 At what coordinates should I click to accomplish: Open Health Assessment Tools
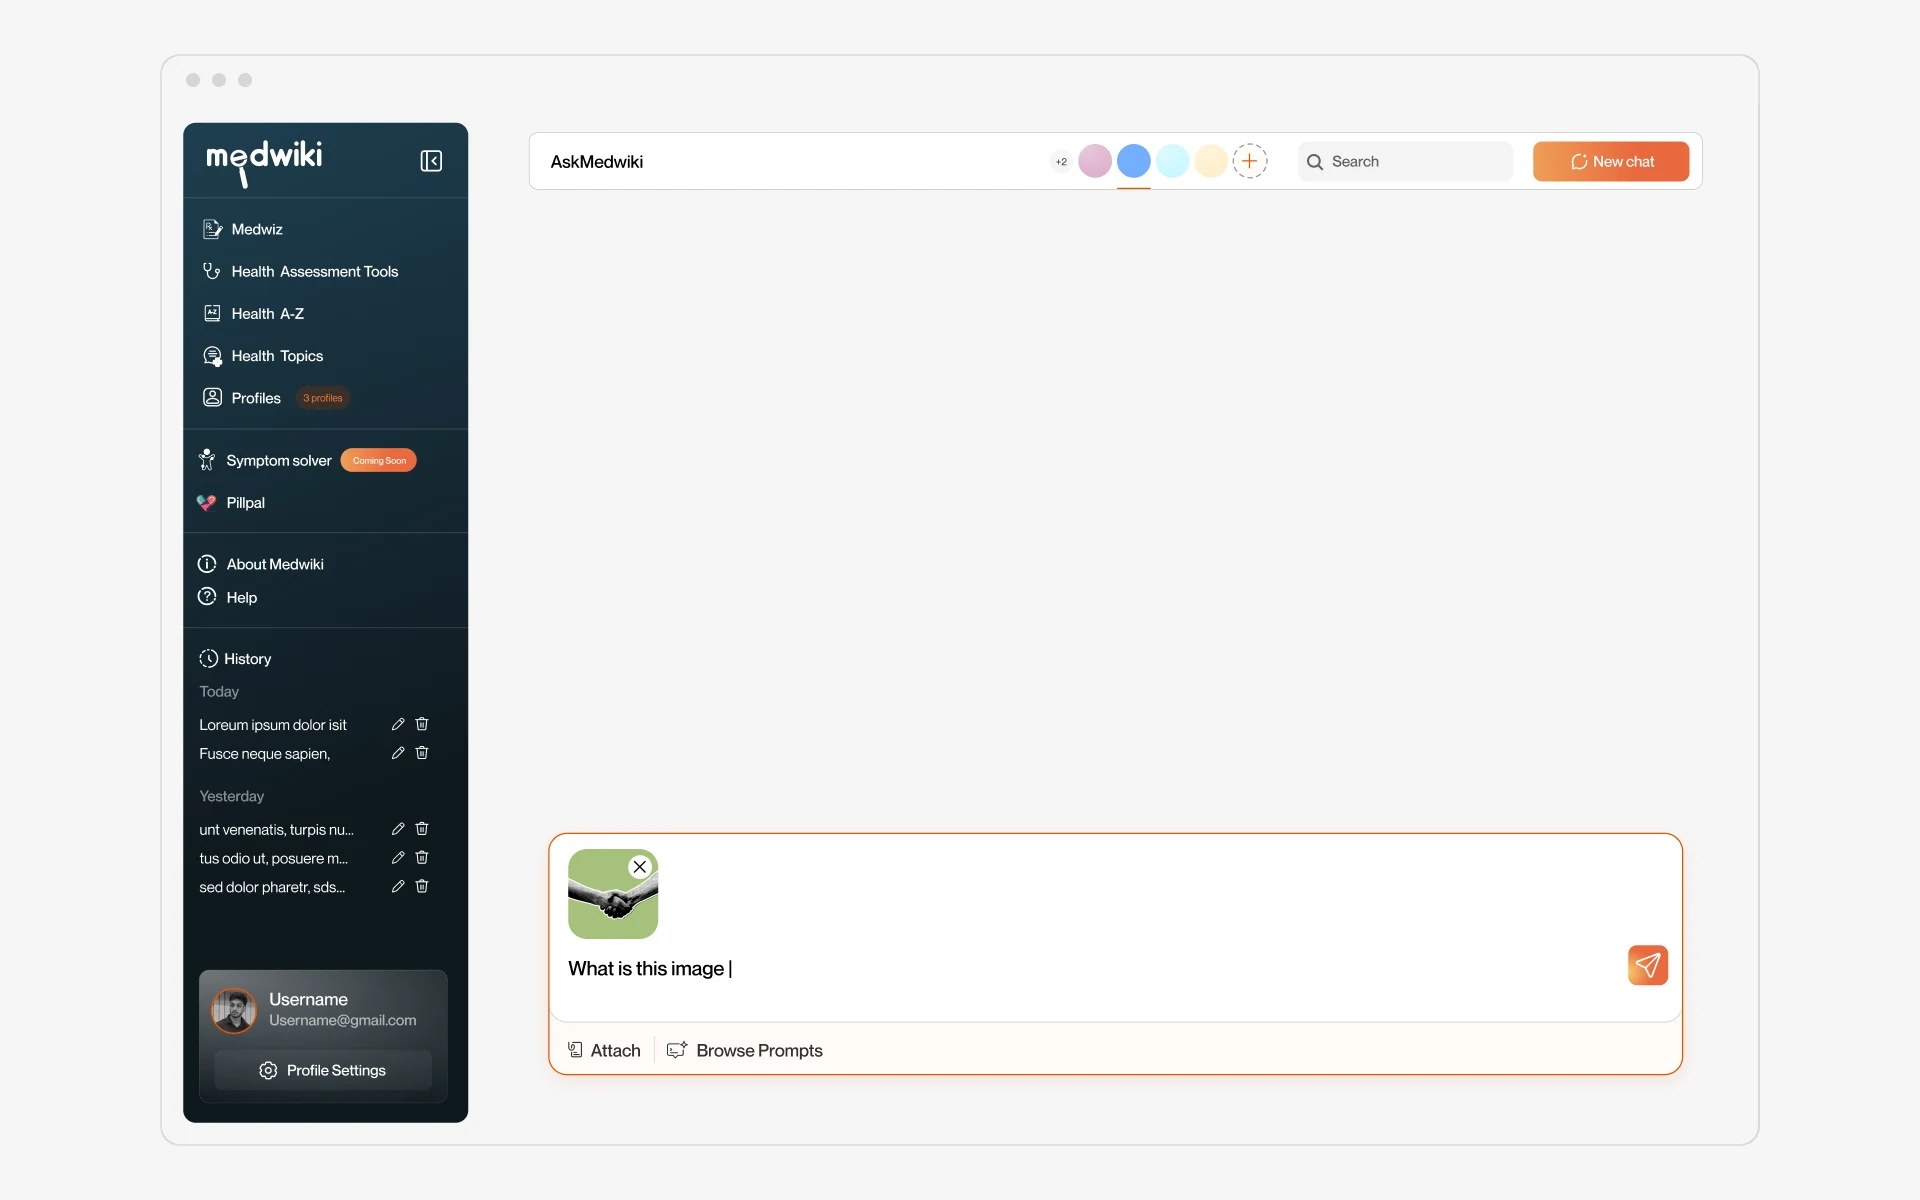click(x=300, y=271)
